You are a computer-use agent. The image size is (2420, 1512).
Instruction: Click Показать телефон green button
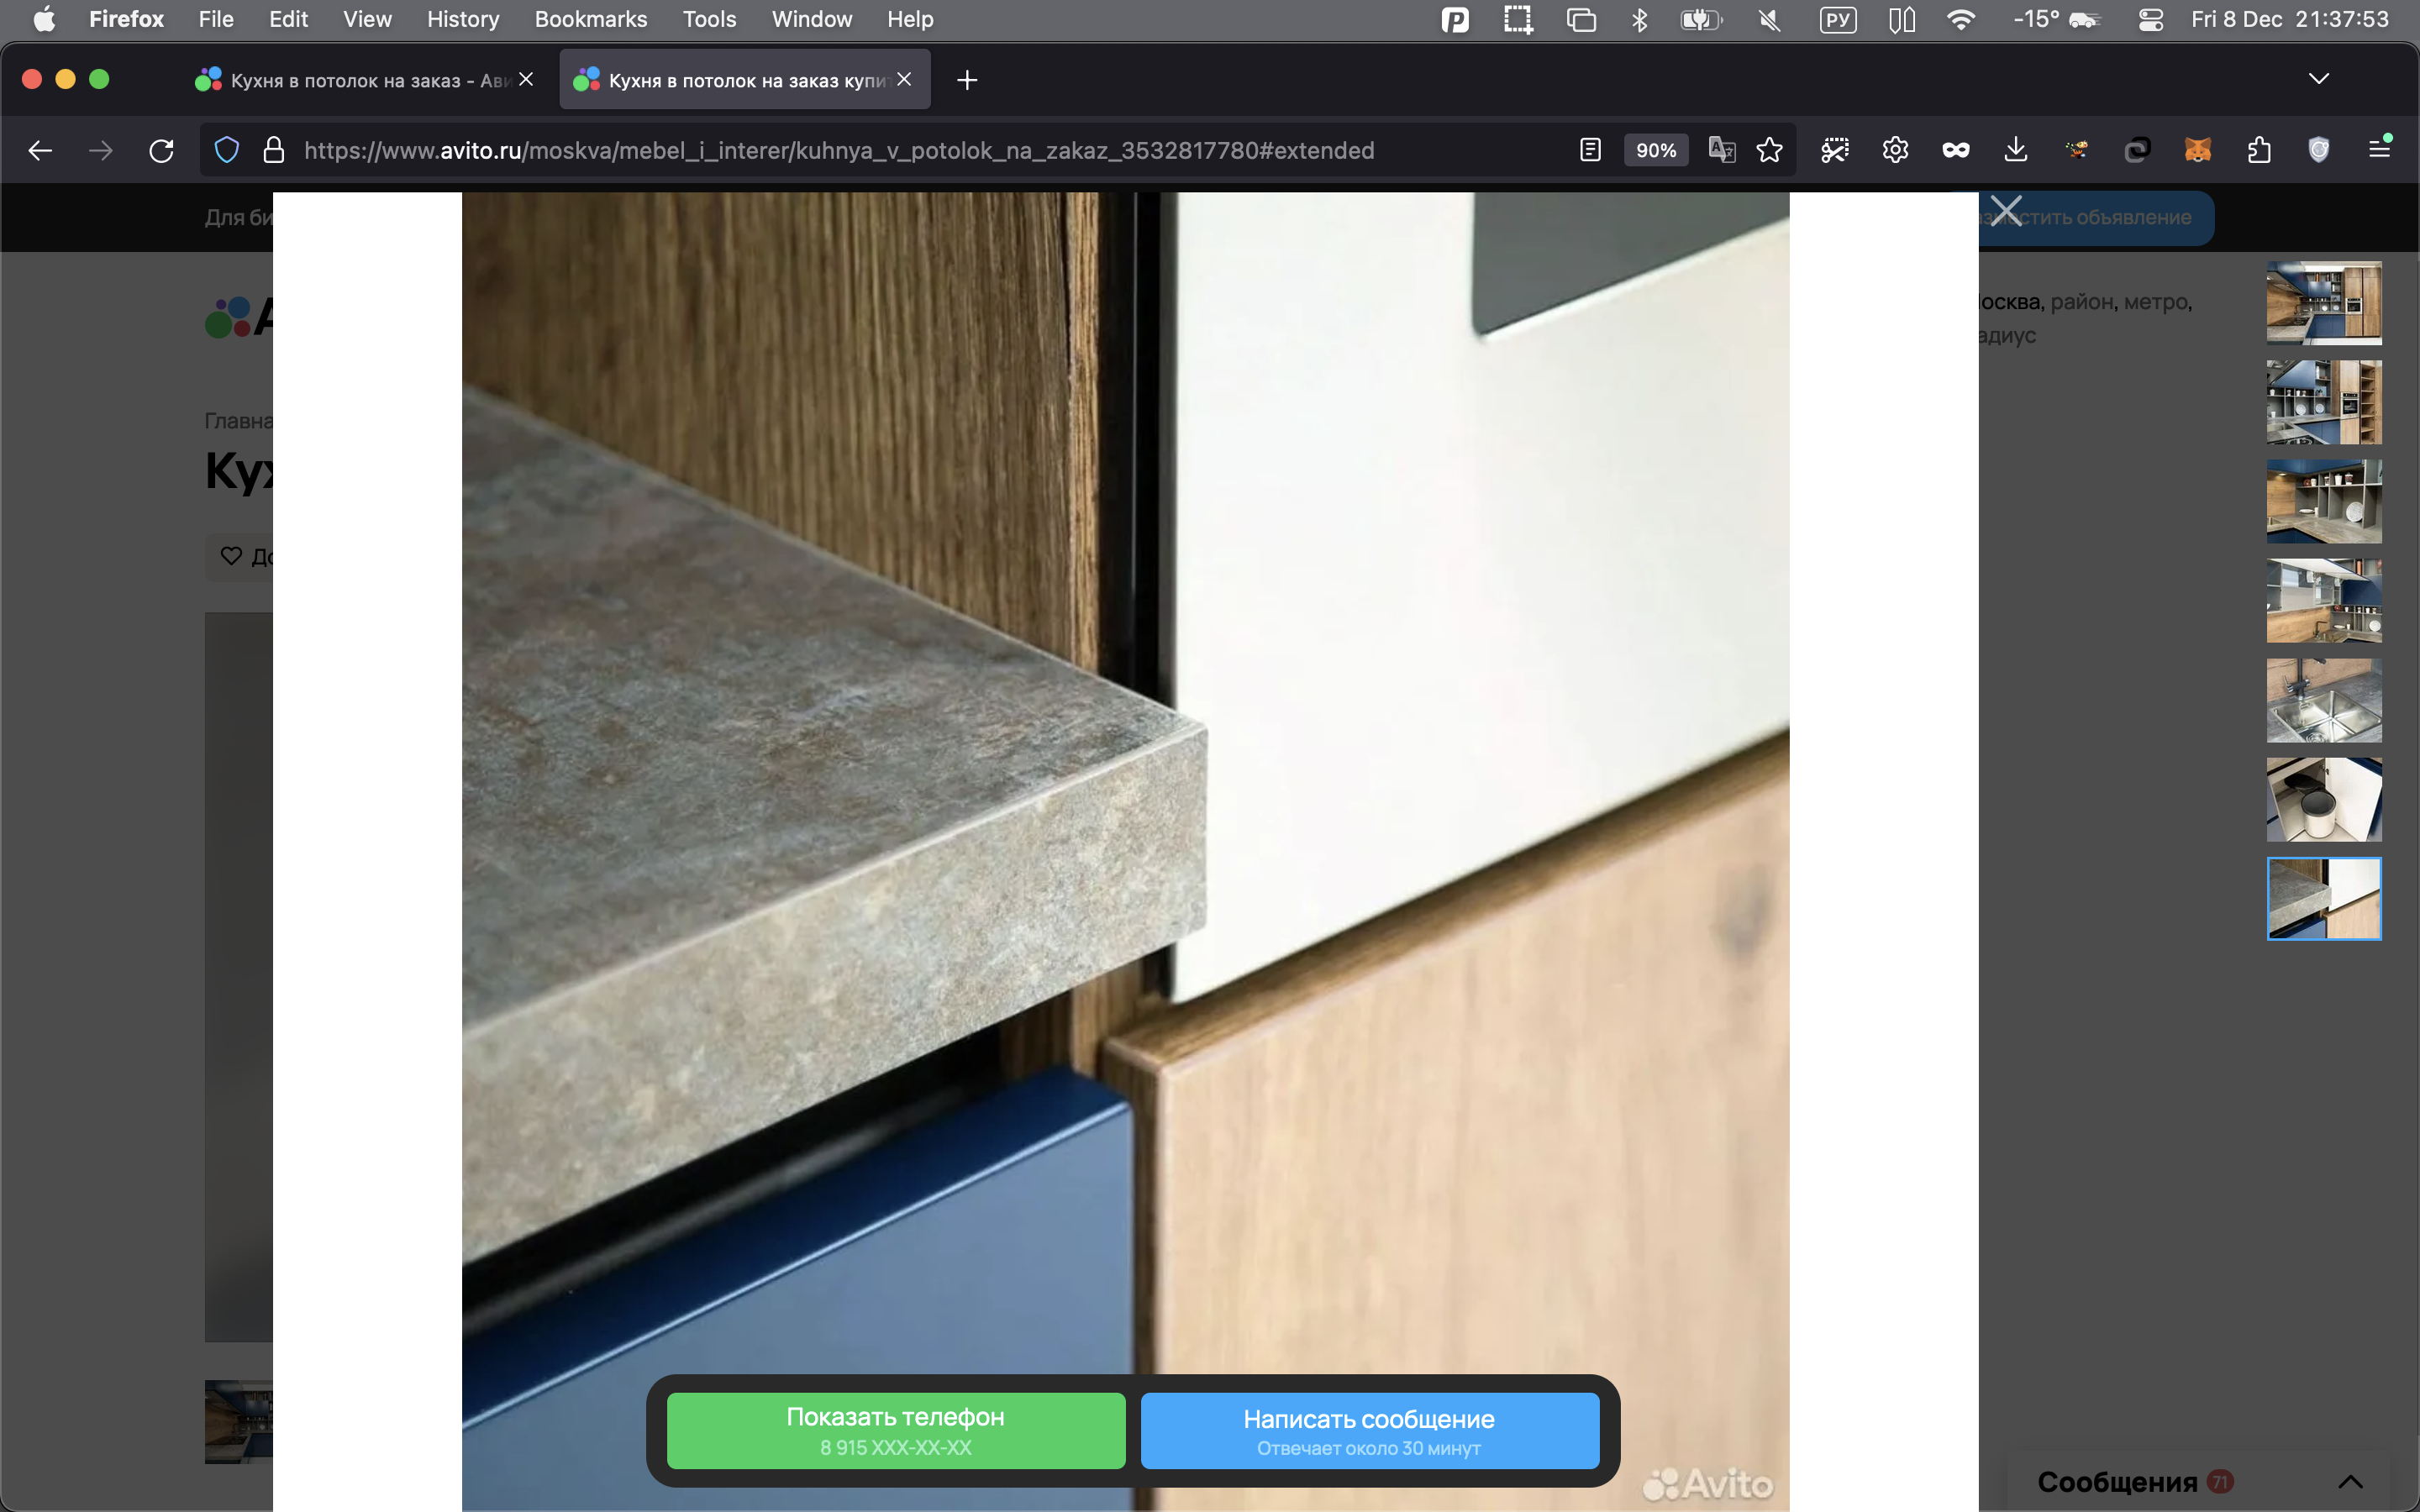[x=895, y=1430]
